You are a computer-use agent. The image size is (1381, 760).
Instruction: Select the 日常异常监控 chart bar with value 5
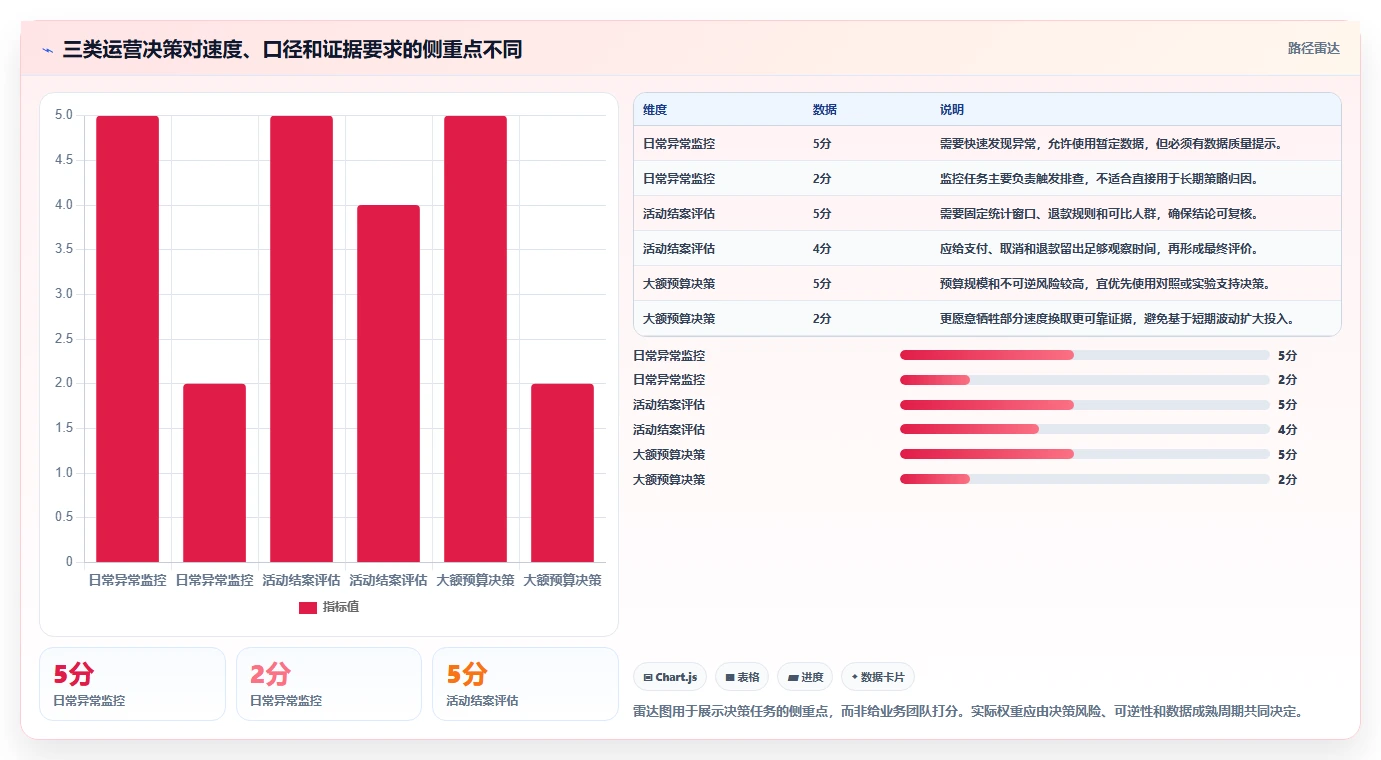coord(128,339)
